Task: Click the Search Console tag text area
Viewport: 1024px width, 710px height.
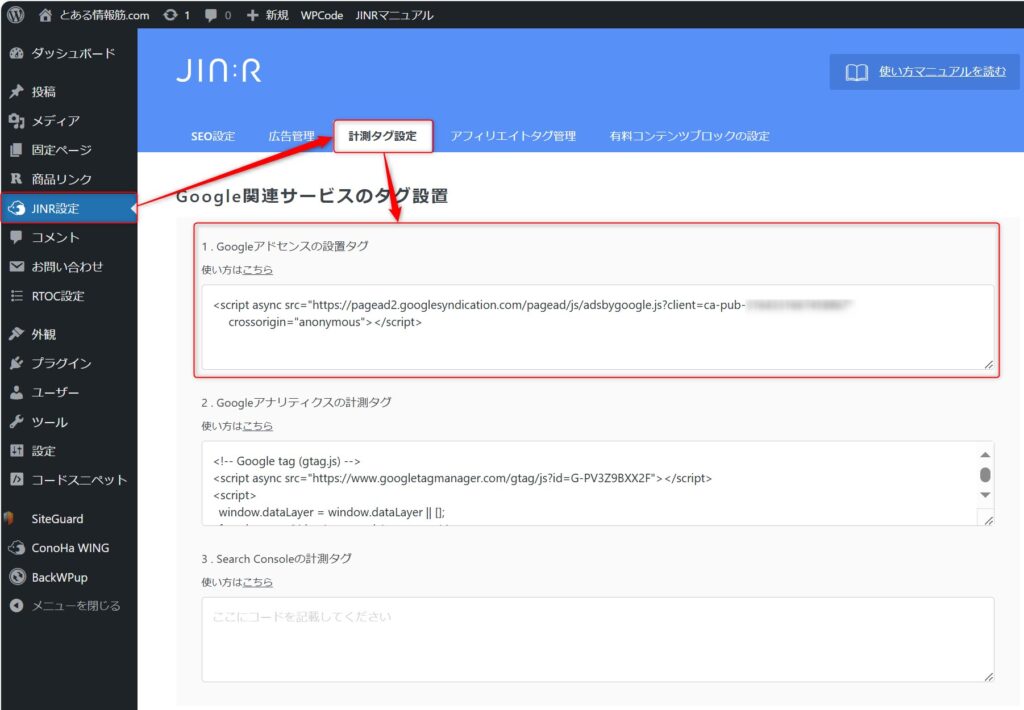Action: pos(598,639)
